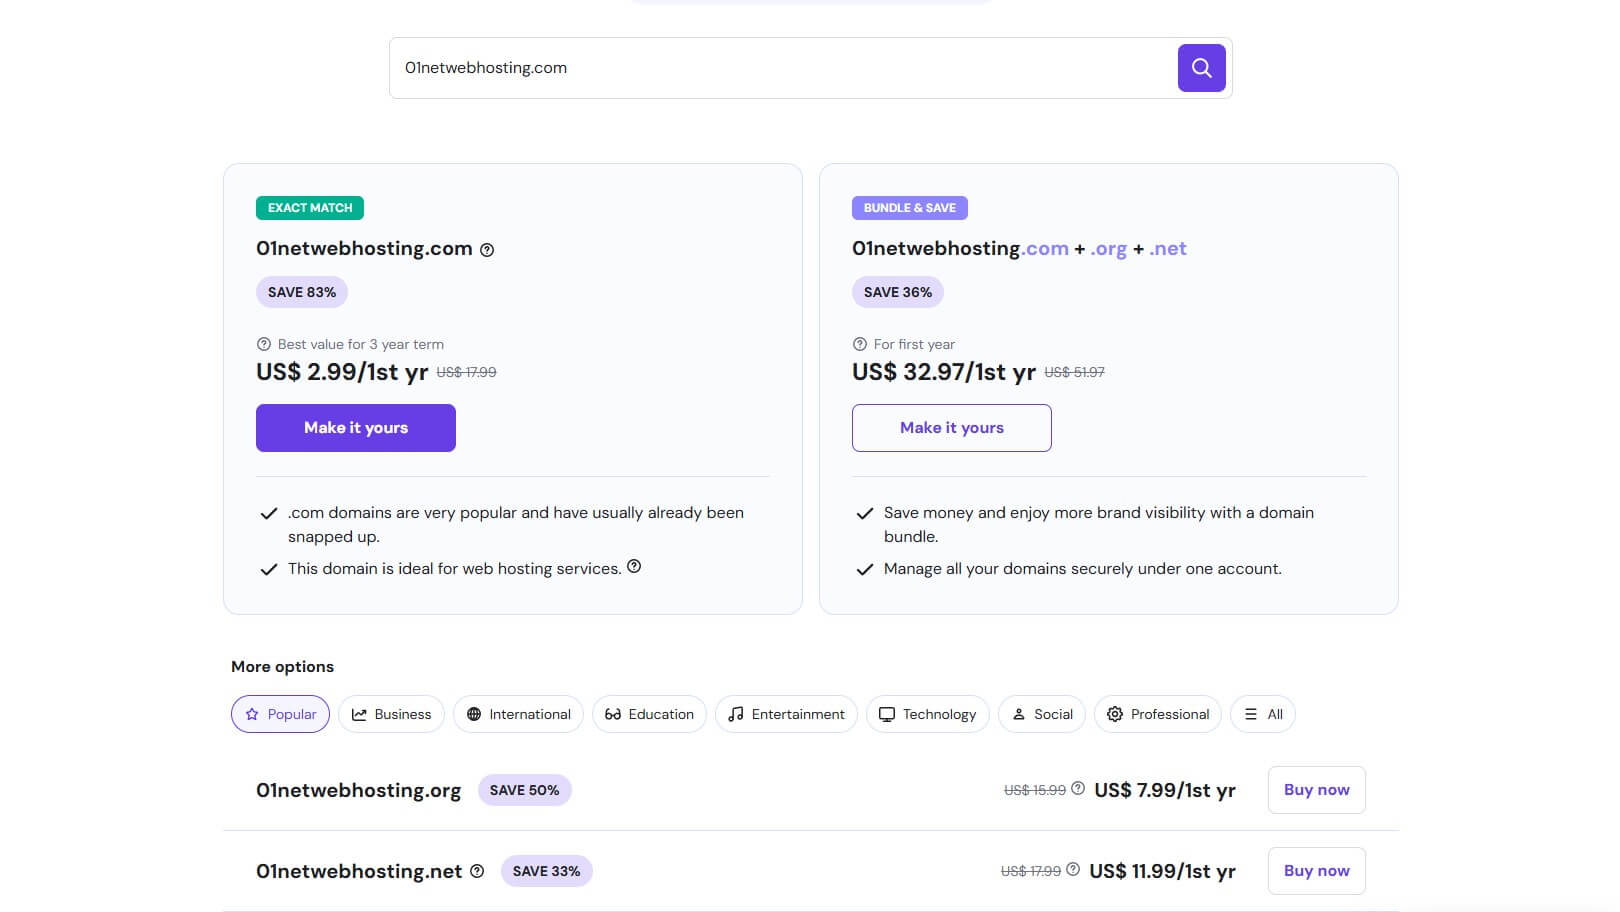Buy now the 01netwebhosting.net domain
Image resolution: width=1620 pixels, height=912 pixels.
click(x=1316, y=871)
